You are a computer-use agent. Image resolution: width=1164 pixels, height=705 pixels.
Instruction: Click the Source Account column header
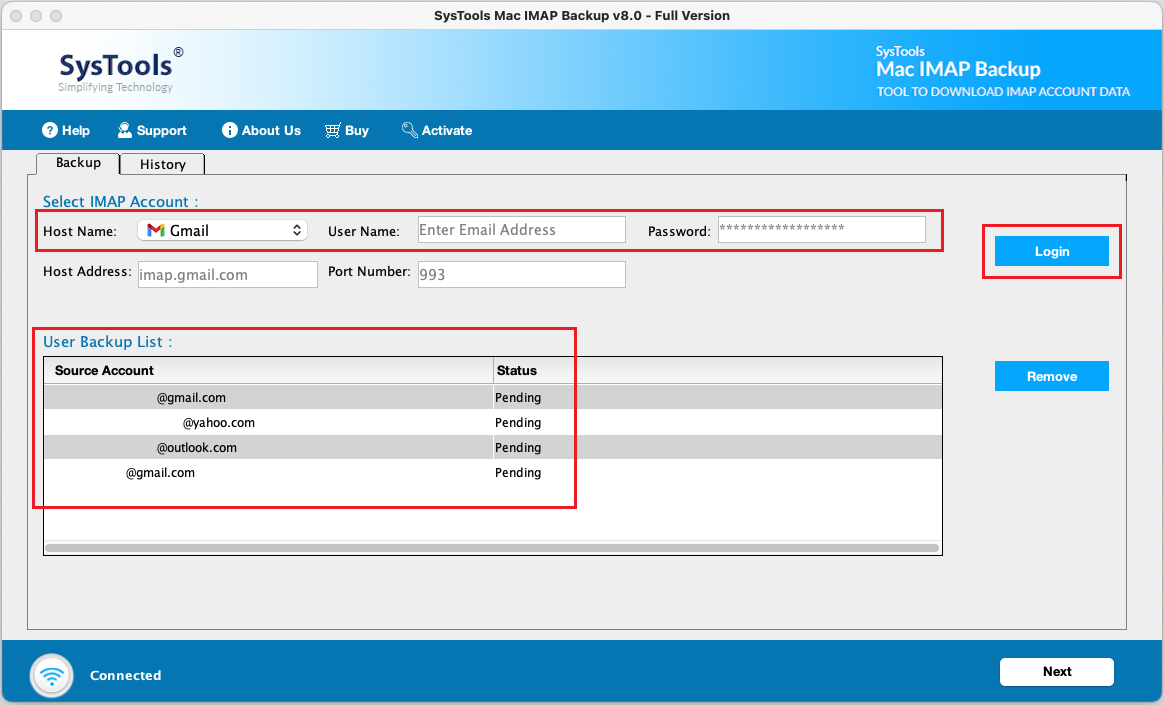[269, 370]
